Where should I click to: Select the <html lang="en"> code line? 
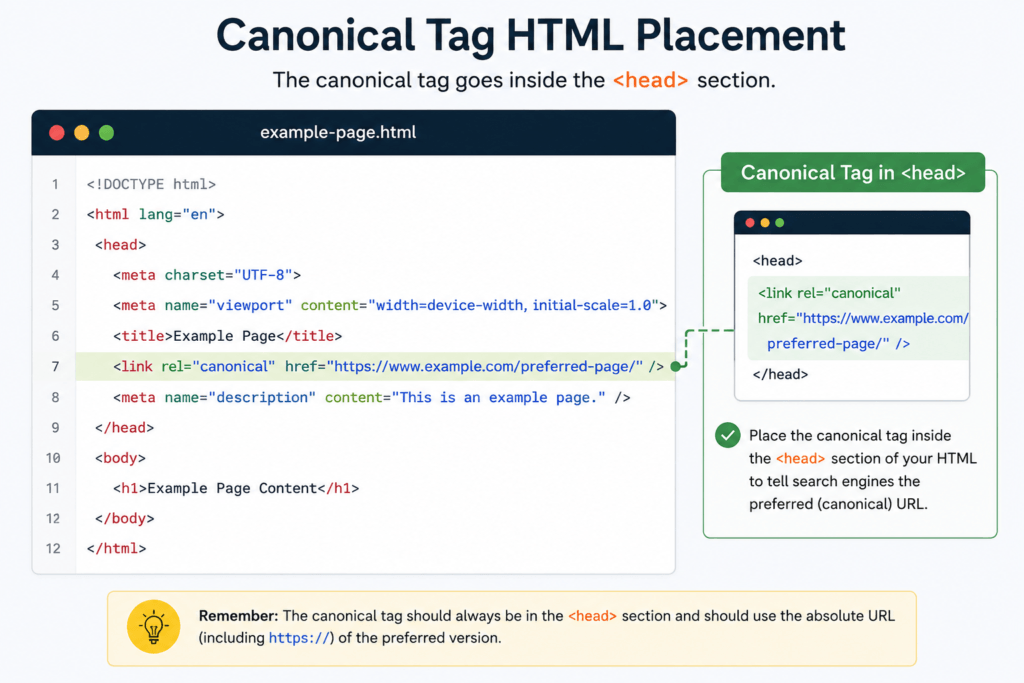coord(155,214)
